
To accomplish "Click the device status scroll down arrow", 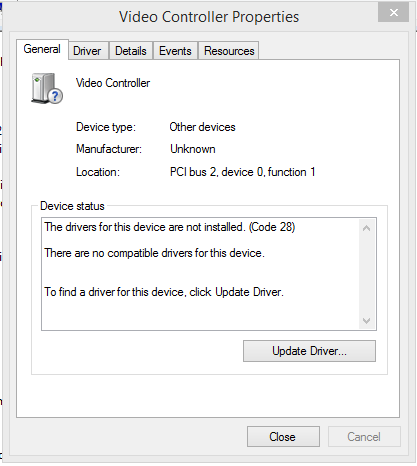I will click(x=367, y=321).
